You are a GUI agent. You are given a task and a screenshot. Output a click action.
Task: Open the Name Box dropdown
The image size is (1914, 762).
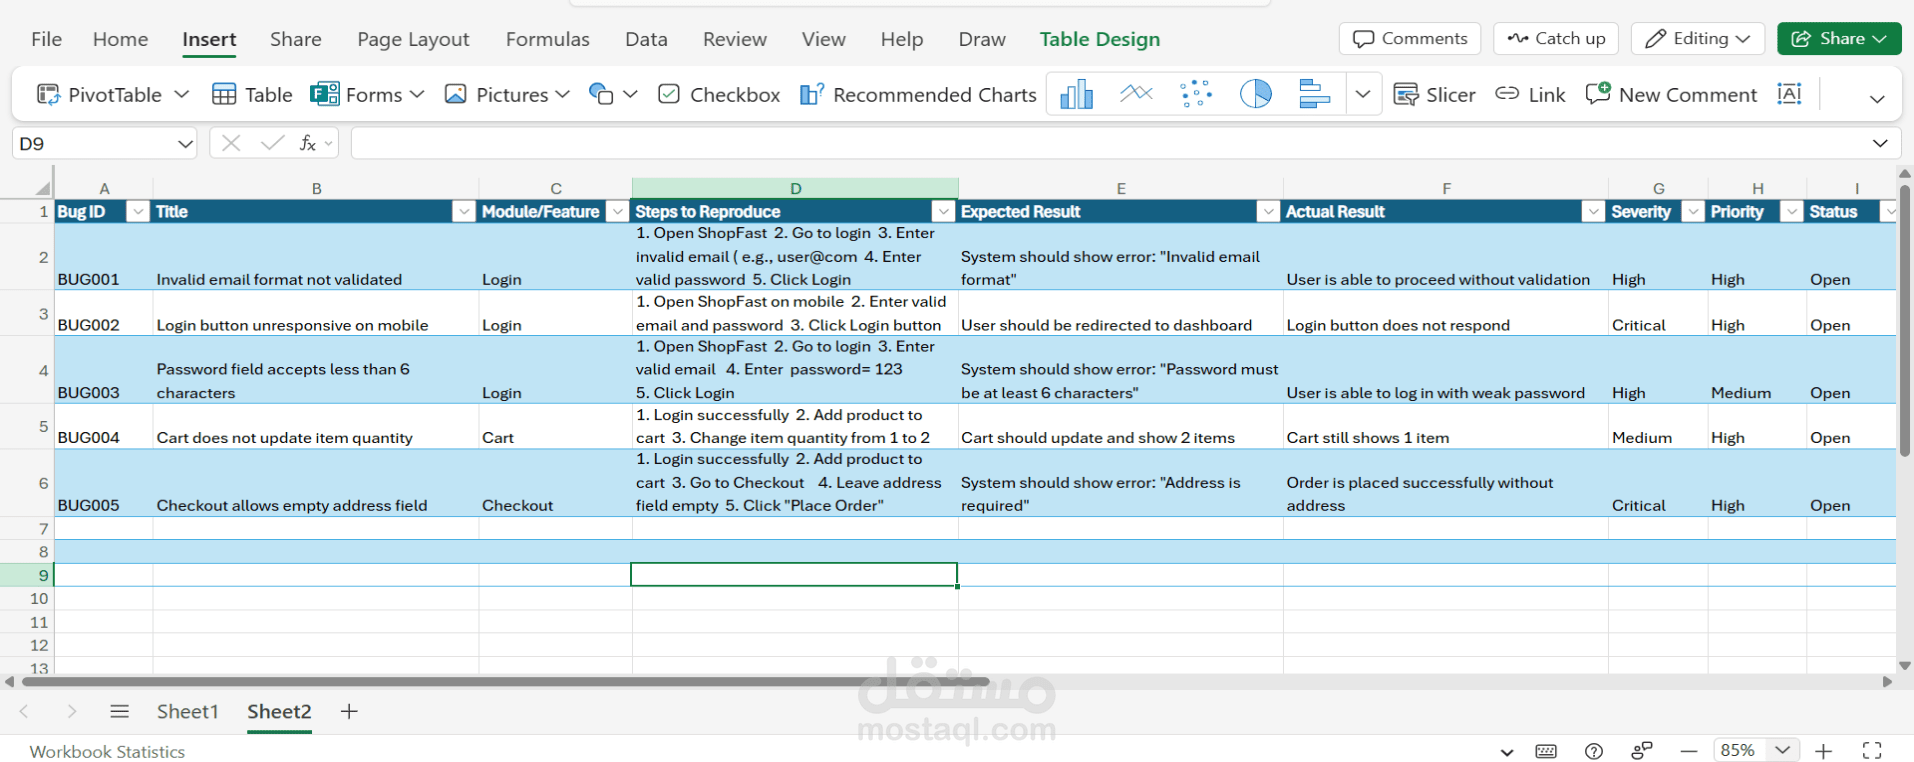(185, 144)
